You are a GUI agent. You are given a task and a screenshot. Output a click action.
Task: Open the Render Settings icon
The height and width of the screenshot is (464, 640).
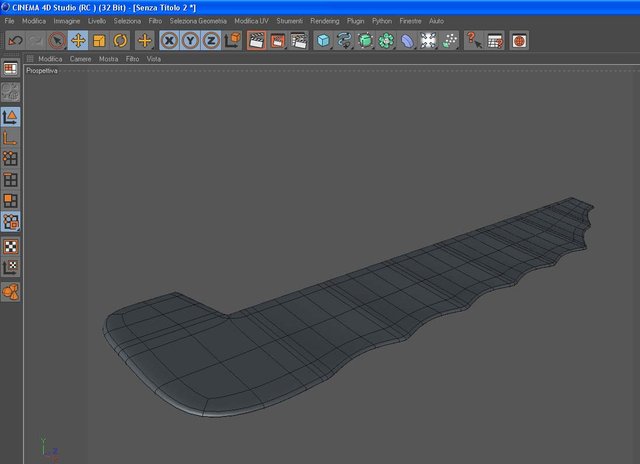pos(299,40)
